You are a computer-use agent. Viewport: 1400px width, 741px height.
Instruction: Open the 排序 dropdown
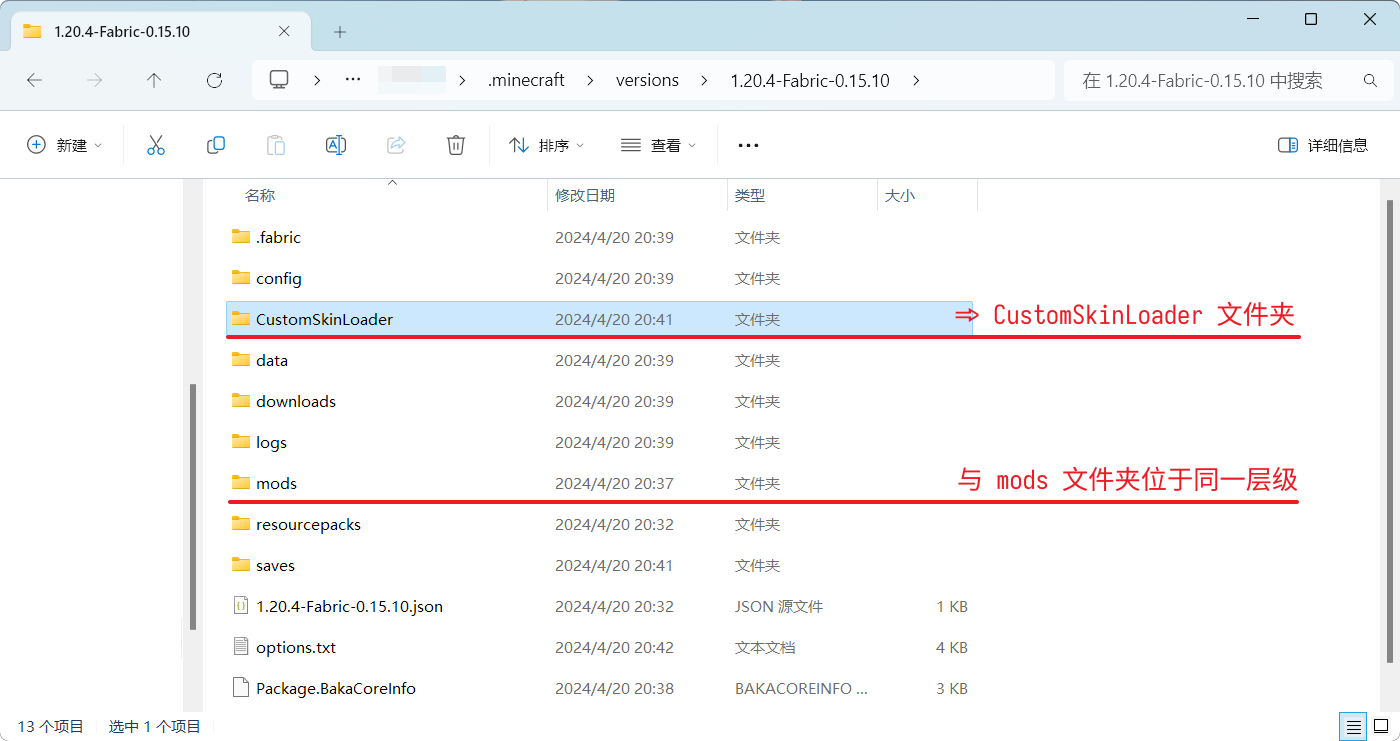[546, 144]
